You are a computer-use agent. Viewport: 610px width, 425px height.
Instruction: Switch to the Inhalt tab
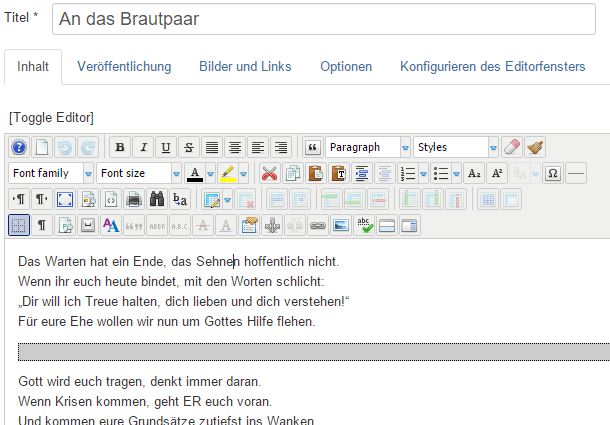point(33,67)
